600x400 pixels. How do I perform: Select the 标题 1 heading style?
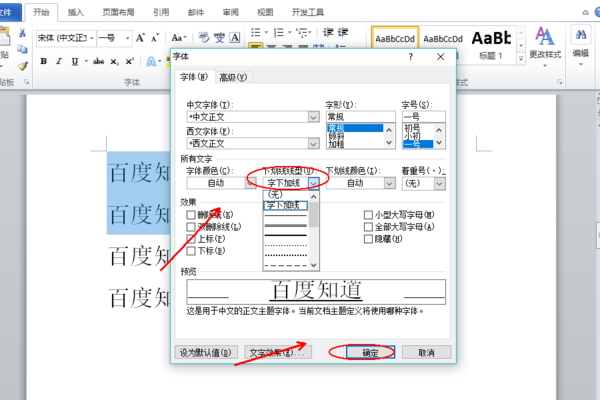tap(491, 46)
